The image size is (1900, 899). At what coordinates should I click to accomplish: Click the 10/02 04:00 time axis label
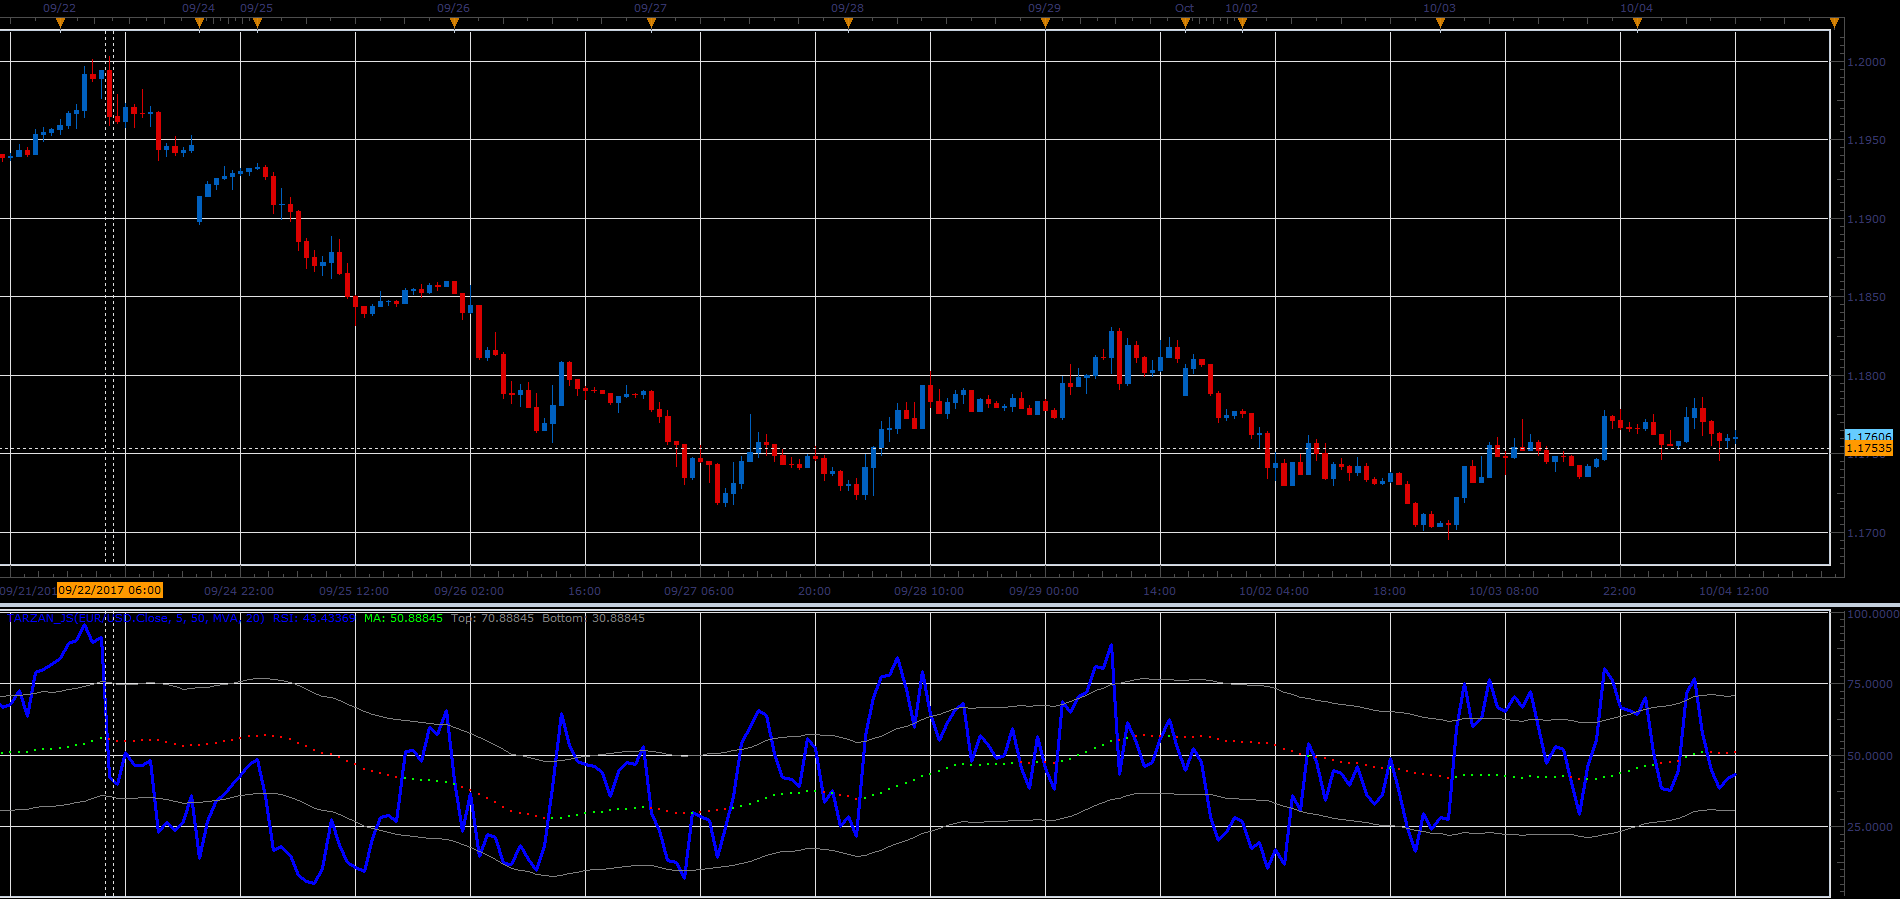[1274, 591]
